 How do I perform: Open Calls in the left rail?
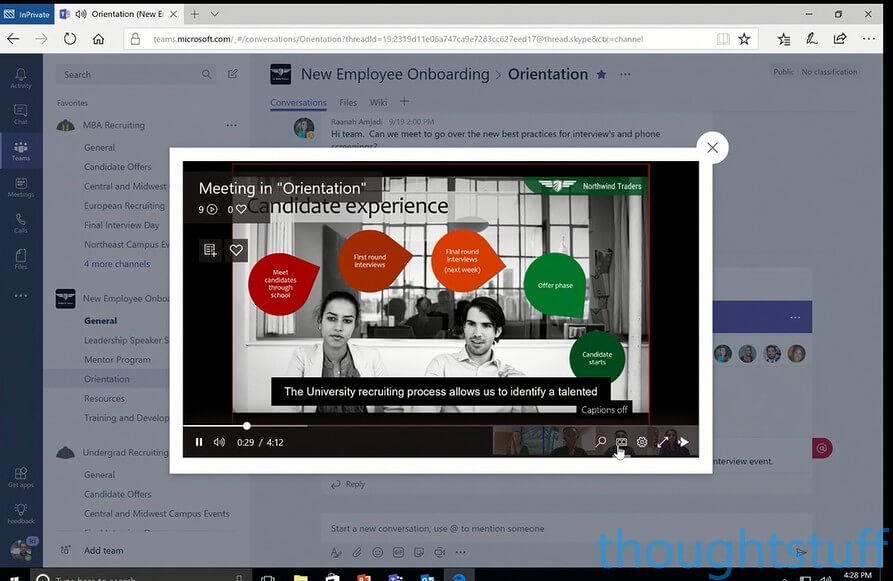(21, 223)
